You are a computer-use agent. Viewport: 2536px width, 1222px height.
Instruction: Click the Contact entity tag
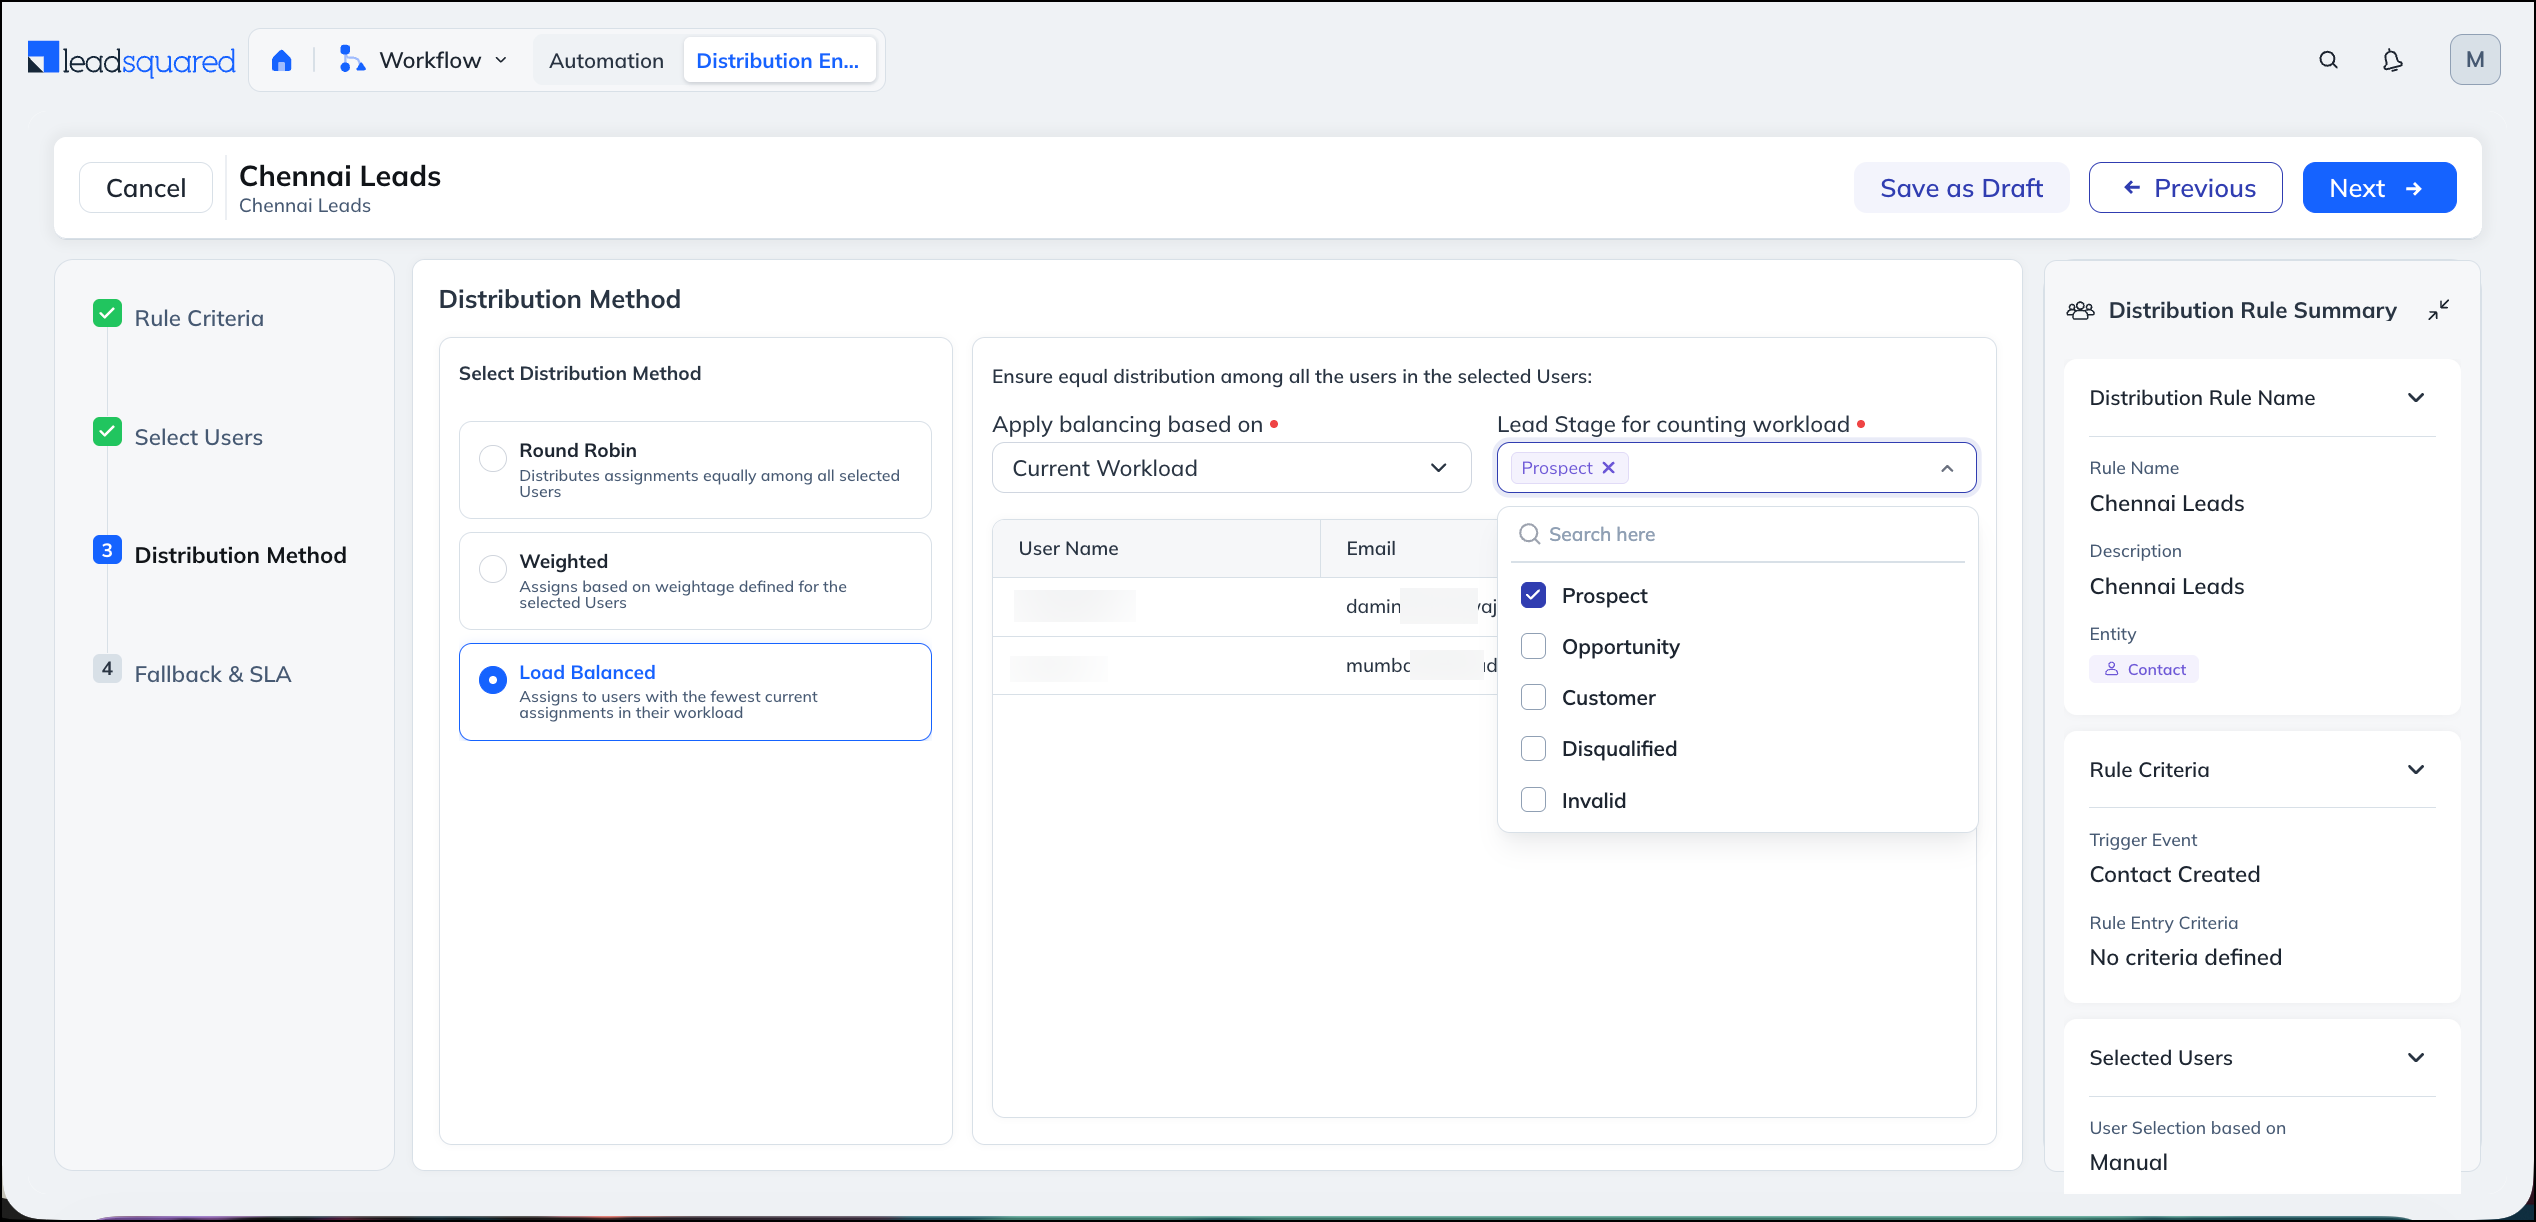2144,669
